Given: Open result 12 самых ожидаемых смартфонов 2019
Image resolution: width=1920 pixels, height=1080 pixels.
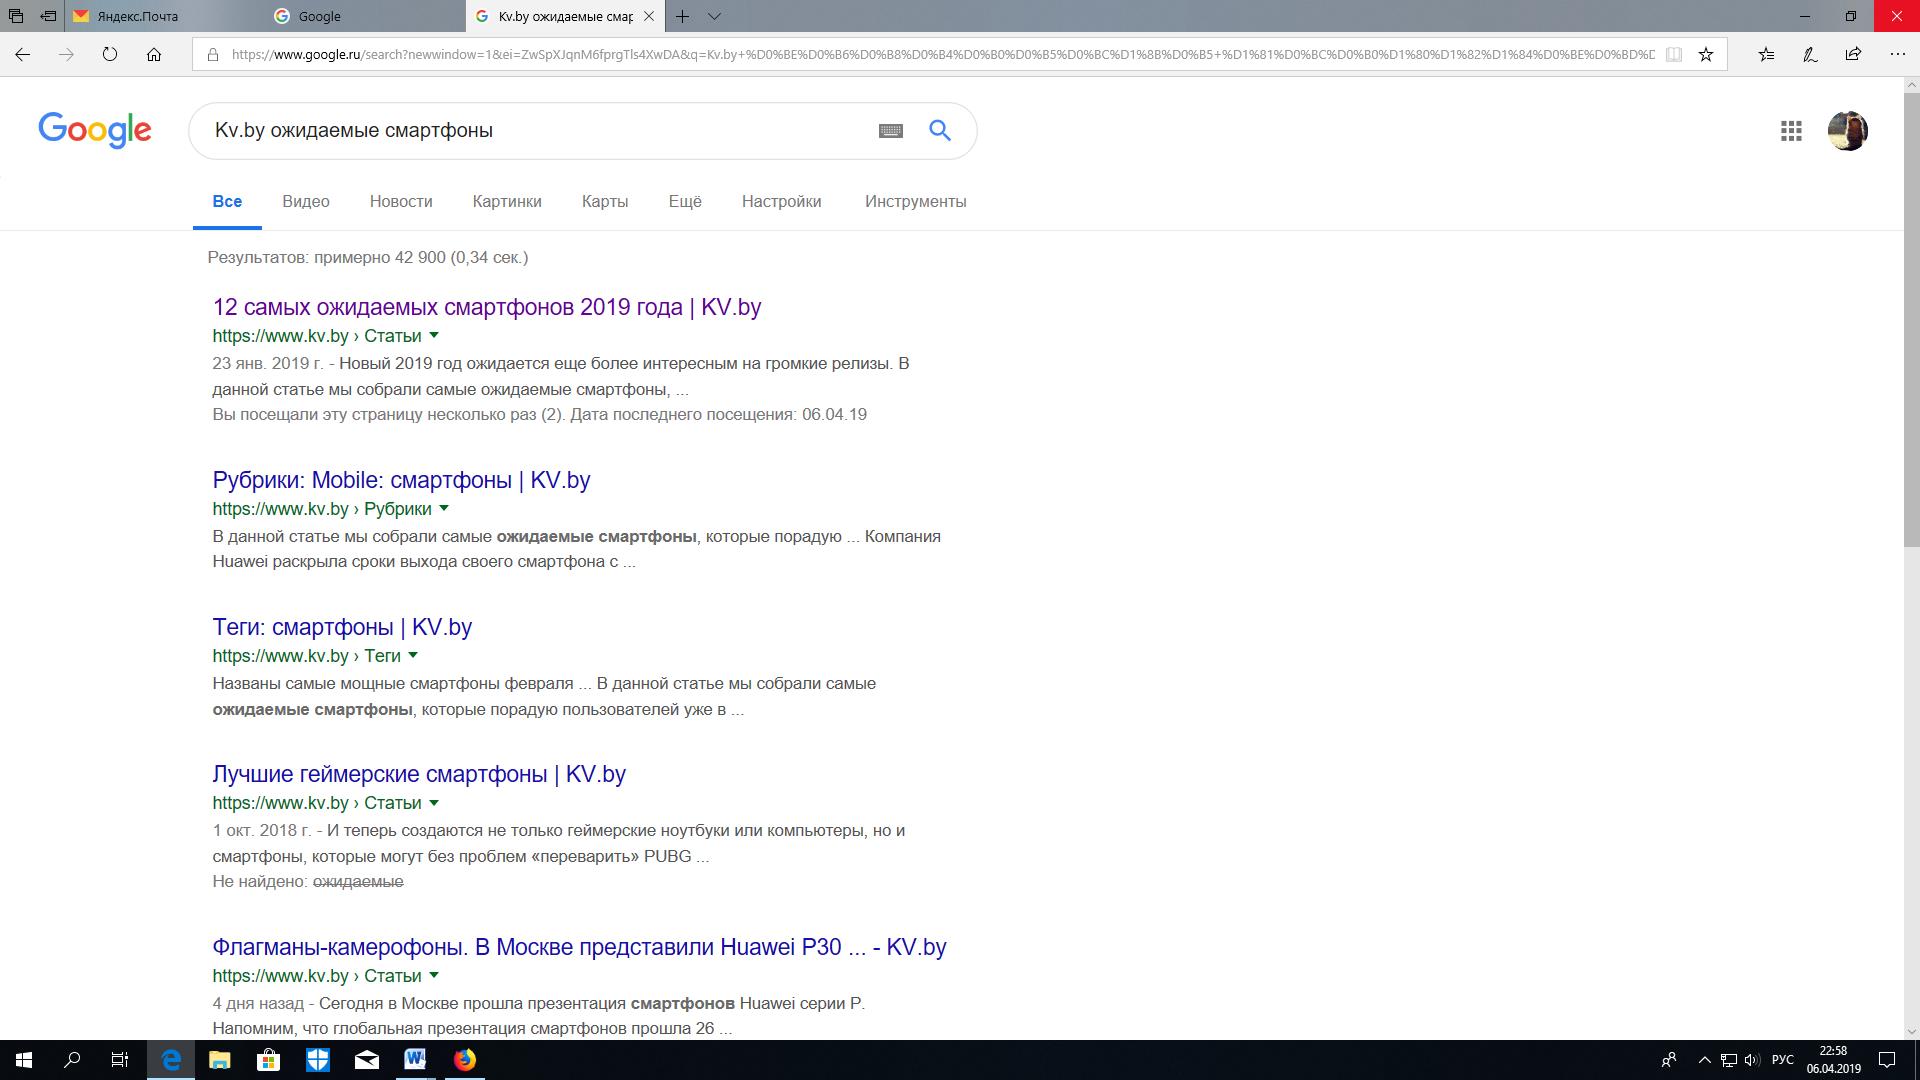Looking at the screenshot, I should [487, 307].
